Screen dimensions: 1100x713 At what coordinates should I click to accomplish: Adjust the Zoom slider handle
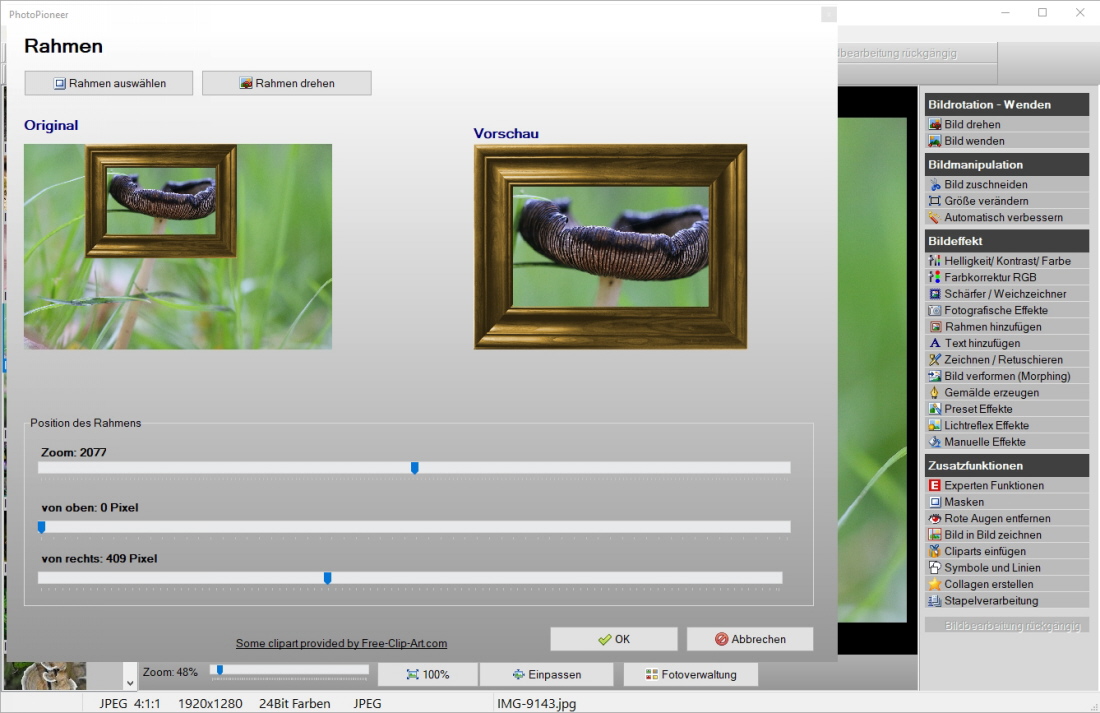(415, 468)
